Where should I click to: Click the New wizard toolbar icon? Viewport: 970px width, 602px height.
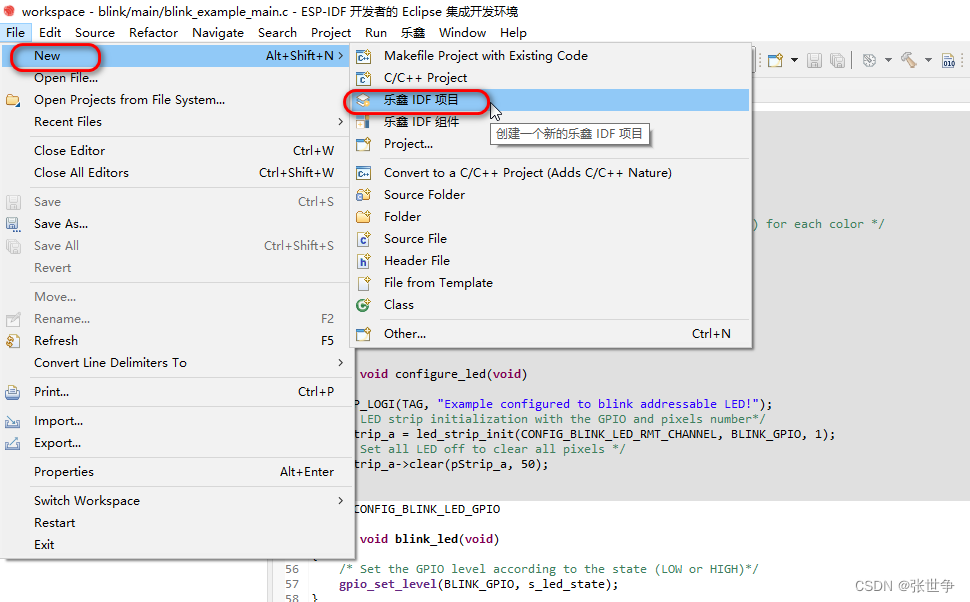click(x=775, y=60)
